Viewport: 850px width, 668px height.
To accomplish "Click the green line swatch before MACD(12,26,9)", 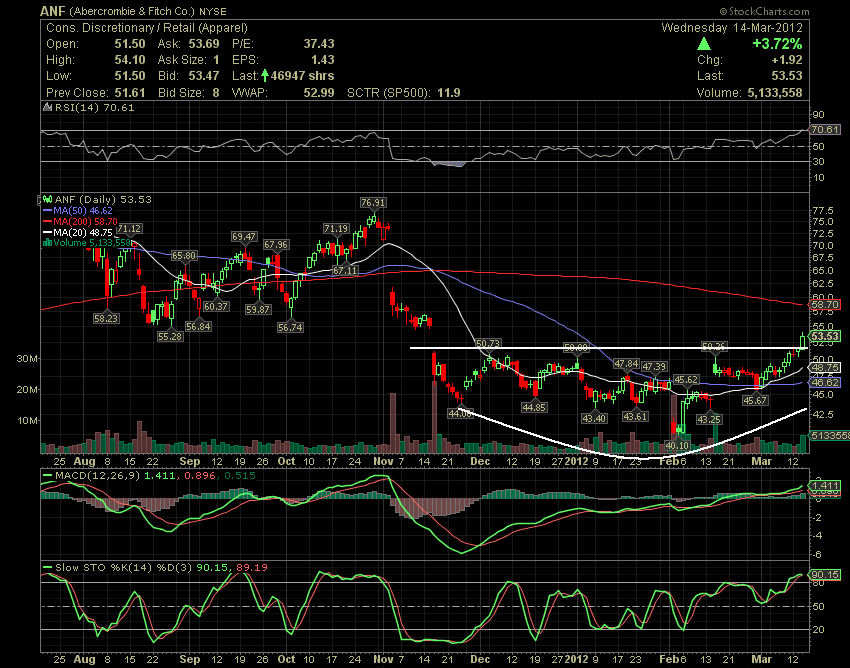I will (x=48, y=476).
